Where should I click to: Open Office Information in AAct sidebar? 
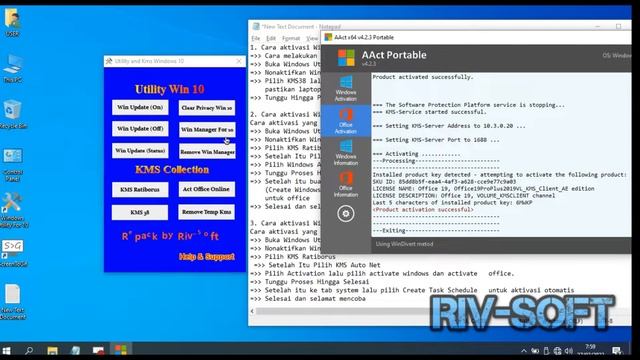[x=346, y=184]
